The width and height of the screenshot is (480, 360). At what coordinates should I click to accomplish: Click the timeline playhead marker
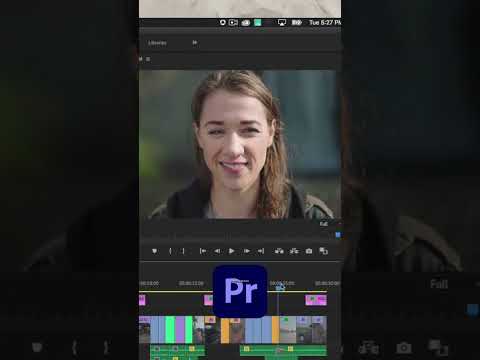[280, 287]
